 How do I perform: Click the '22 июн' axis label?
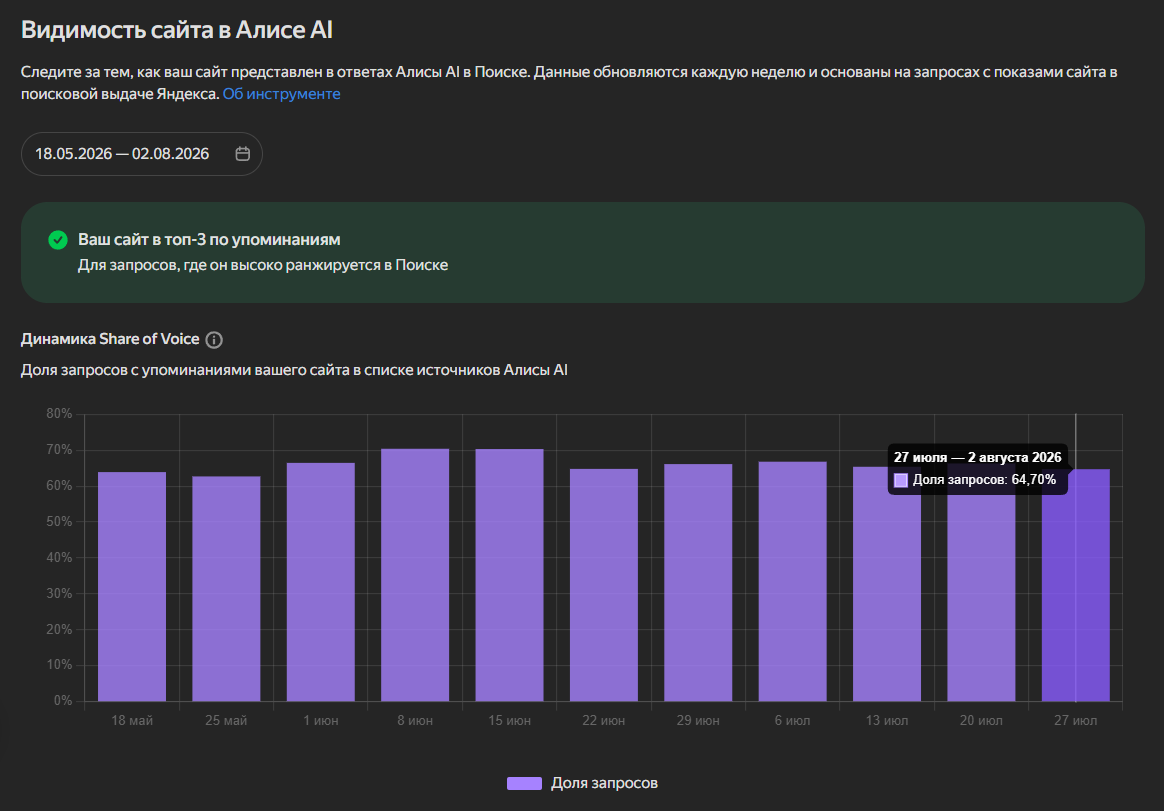(604, 720)
